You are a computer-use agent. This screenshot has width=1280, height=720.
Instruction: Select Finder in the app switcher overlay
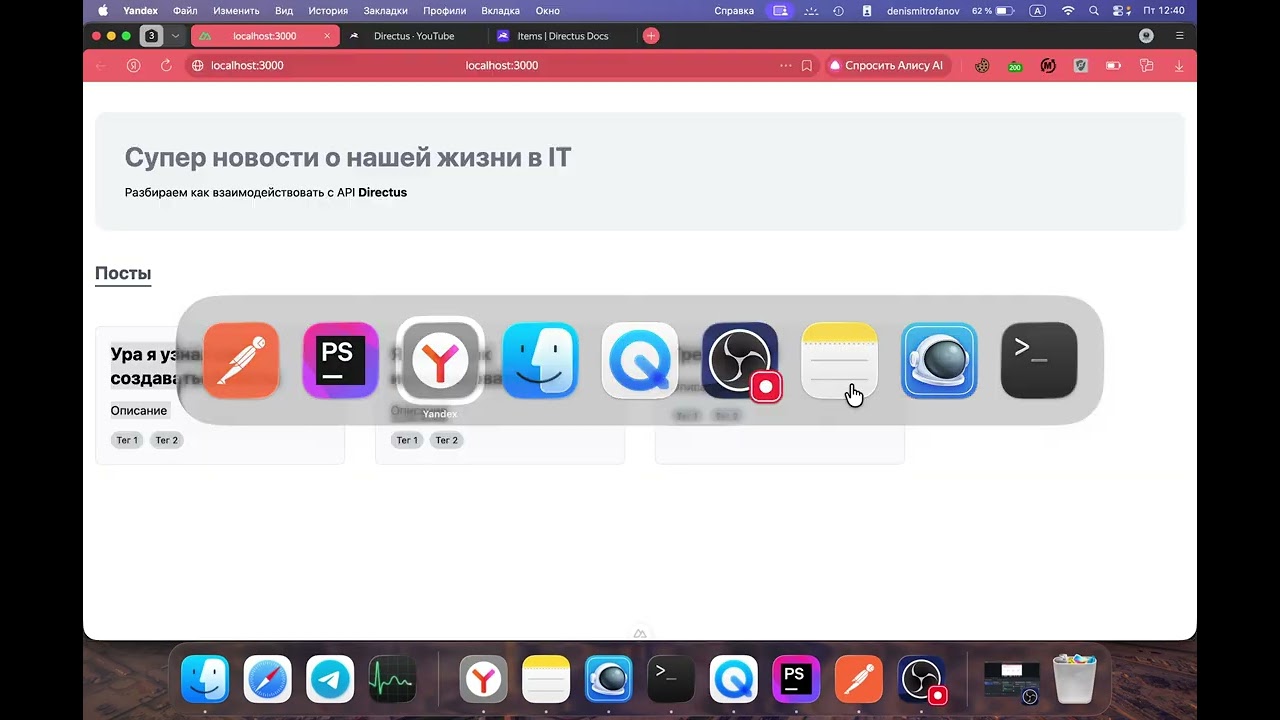540,360
